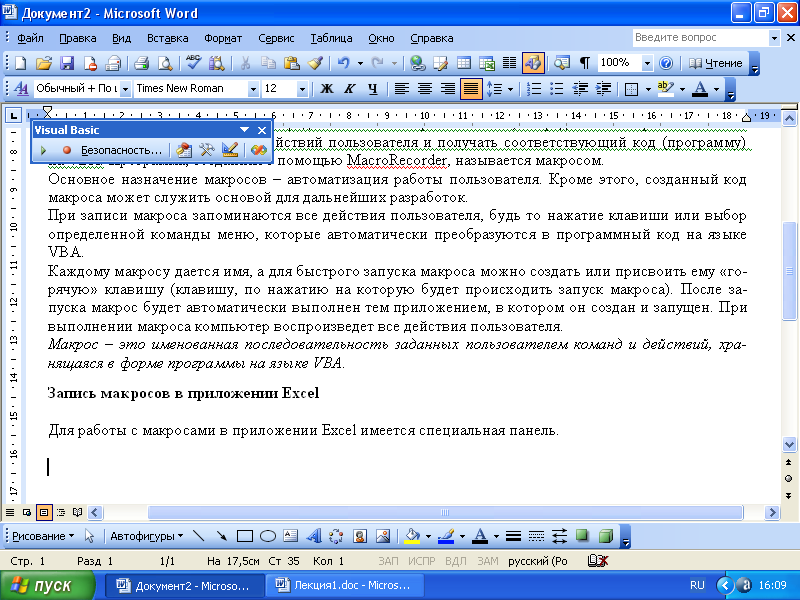Open the font size dropdown
Screen dimensions: 800x600
tap(302, 89)
